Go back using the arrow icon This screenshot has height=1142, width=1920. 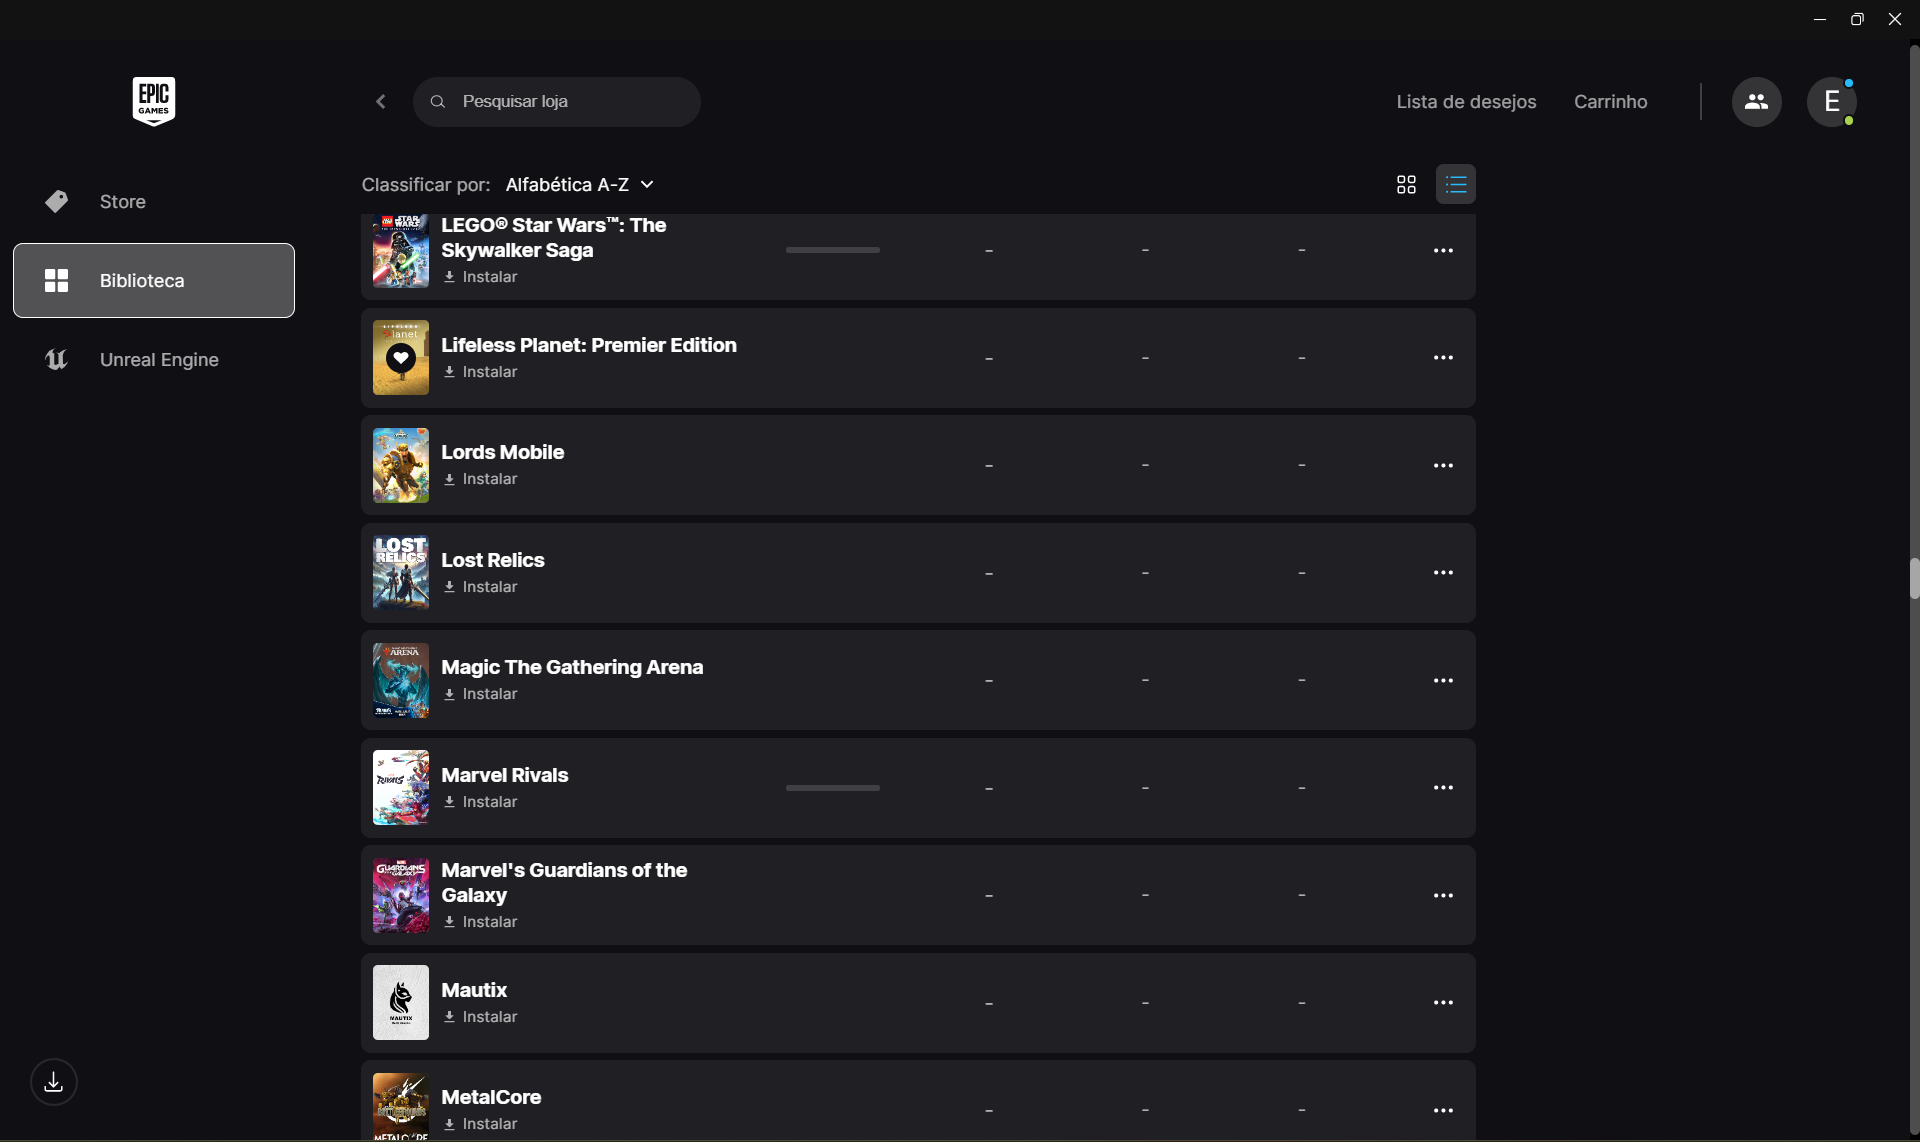click(381, 102)
